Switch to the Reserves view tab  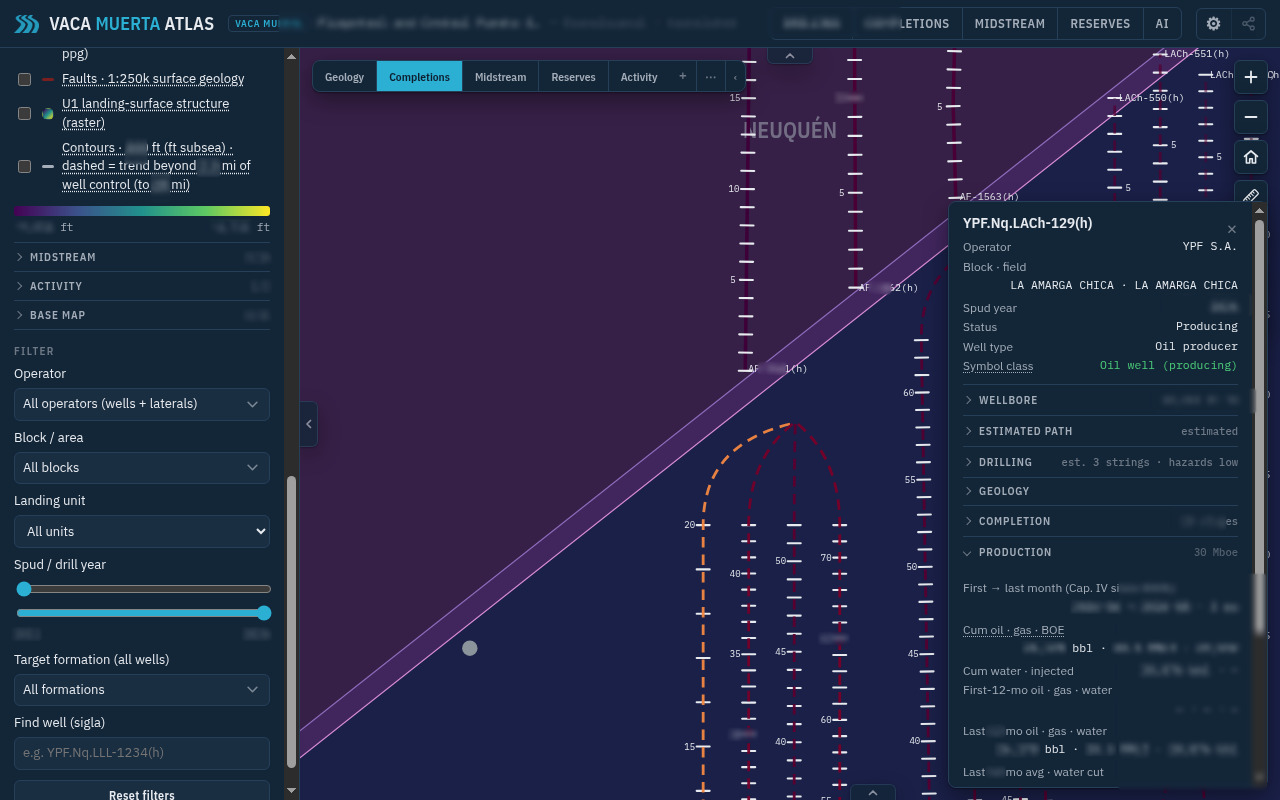(x=573, y=77)
